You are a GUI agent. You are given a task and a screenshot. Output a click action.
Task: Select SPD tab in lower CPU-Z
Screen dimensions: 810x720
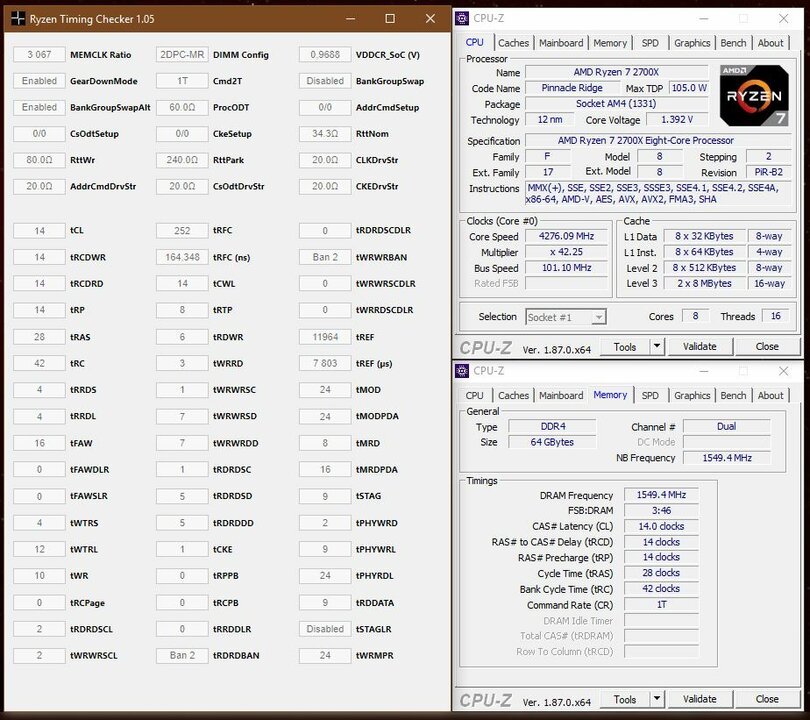[x=650, y=396]
